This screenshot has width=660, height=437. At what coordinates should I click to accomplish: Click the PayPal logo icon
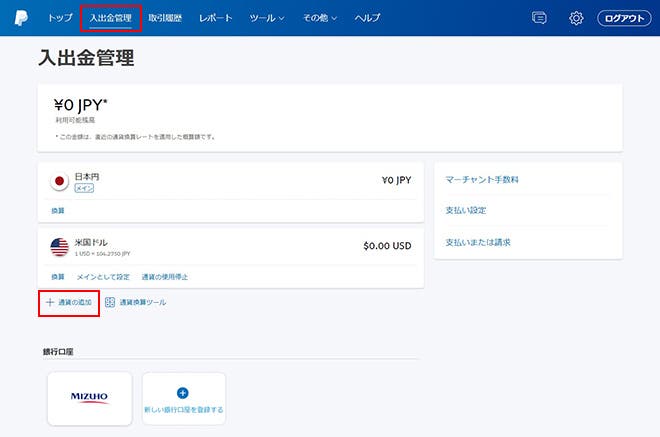point(20,18)
